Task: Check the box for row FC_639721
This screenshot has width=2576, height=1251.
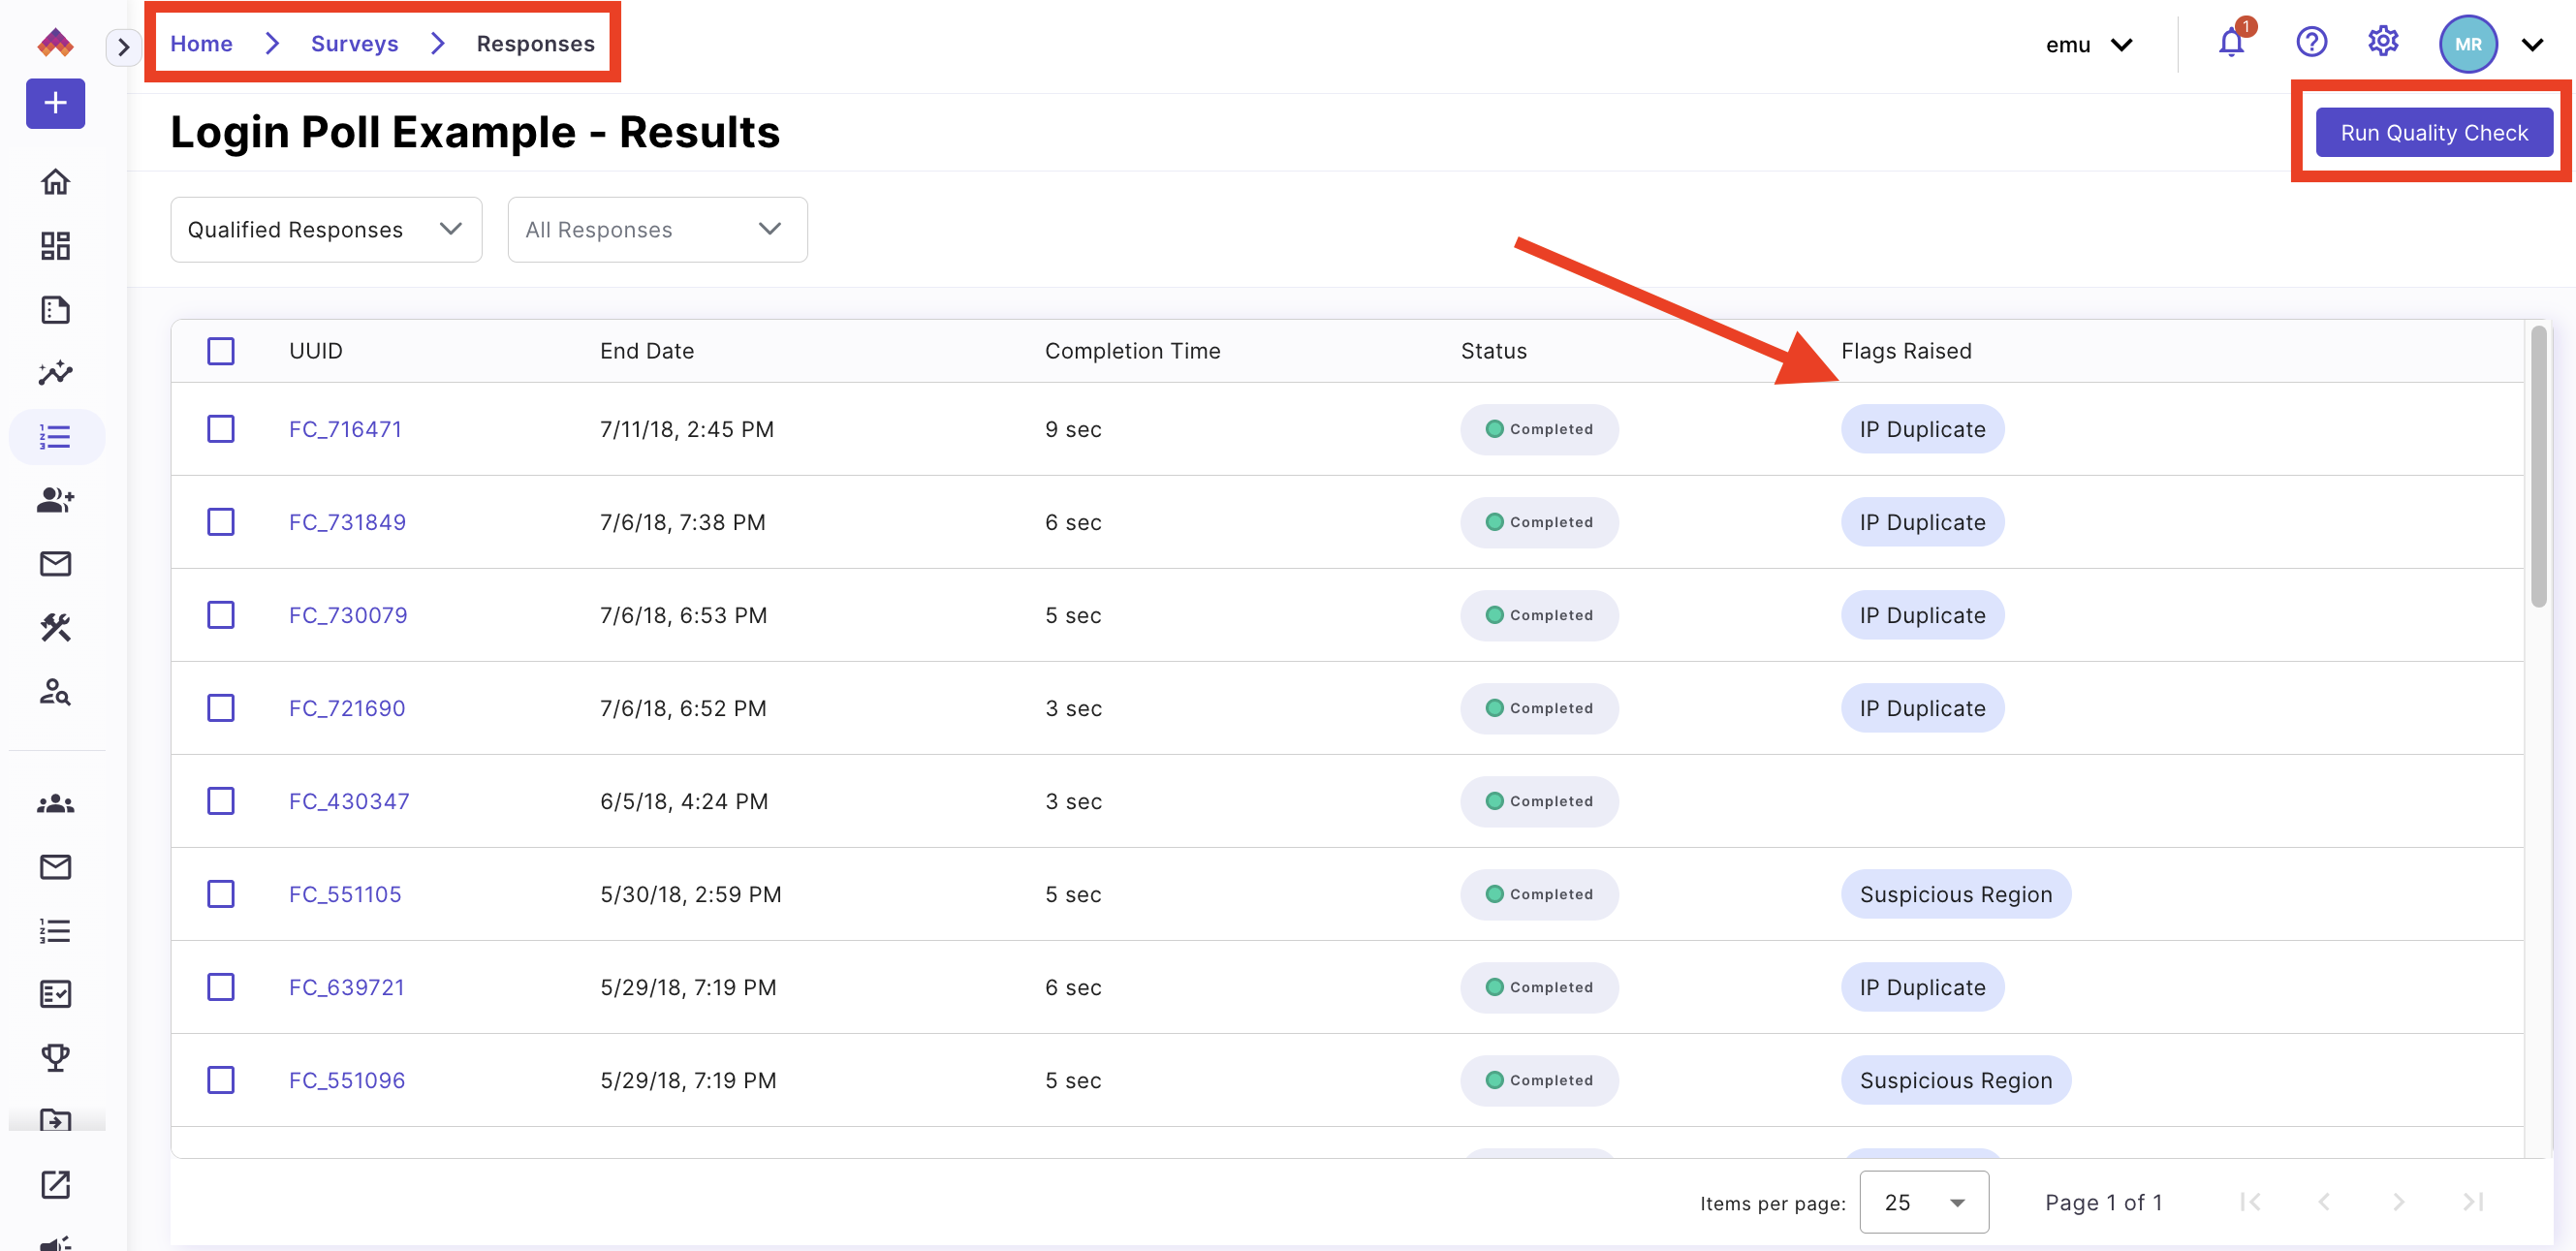Action: (x=221, y=987)
